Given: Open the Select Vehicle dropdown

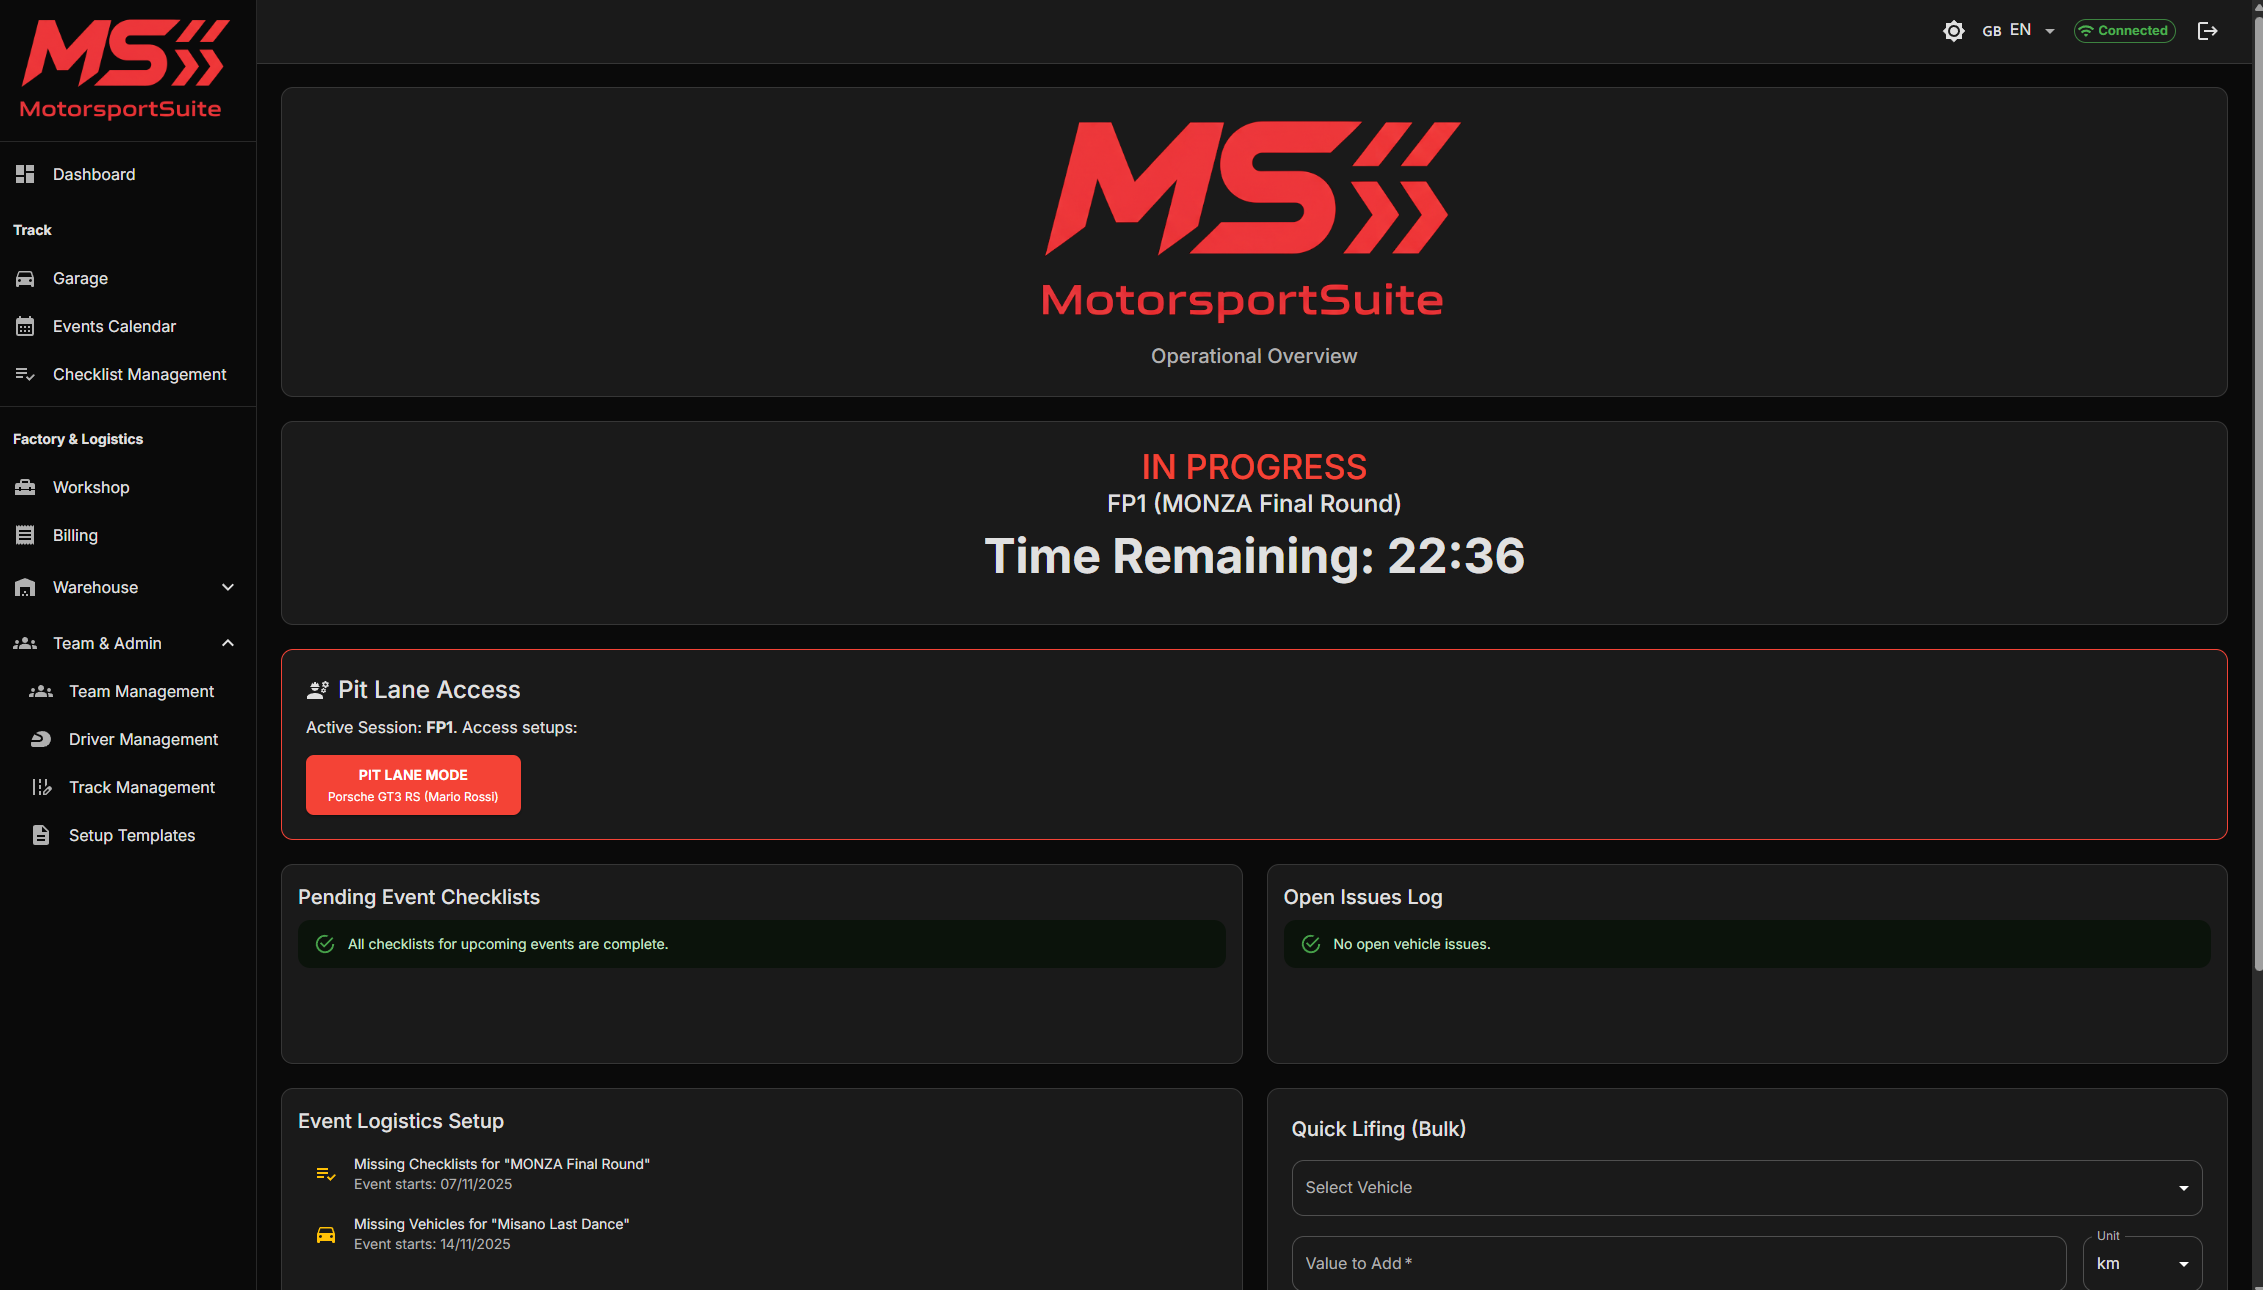Looking at the screenshot, I should point(1746,1188).
